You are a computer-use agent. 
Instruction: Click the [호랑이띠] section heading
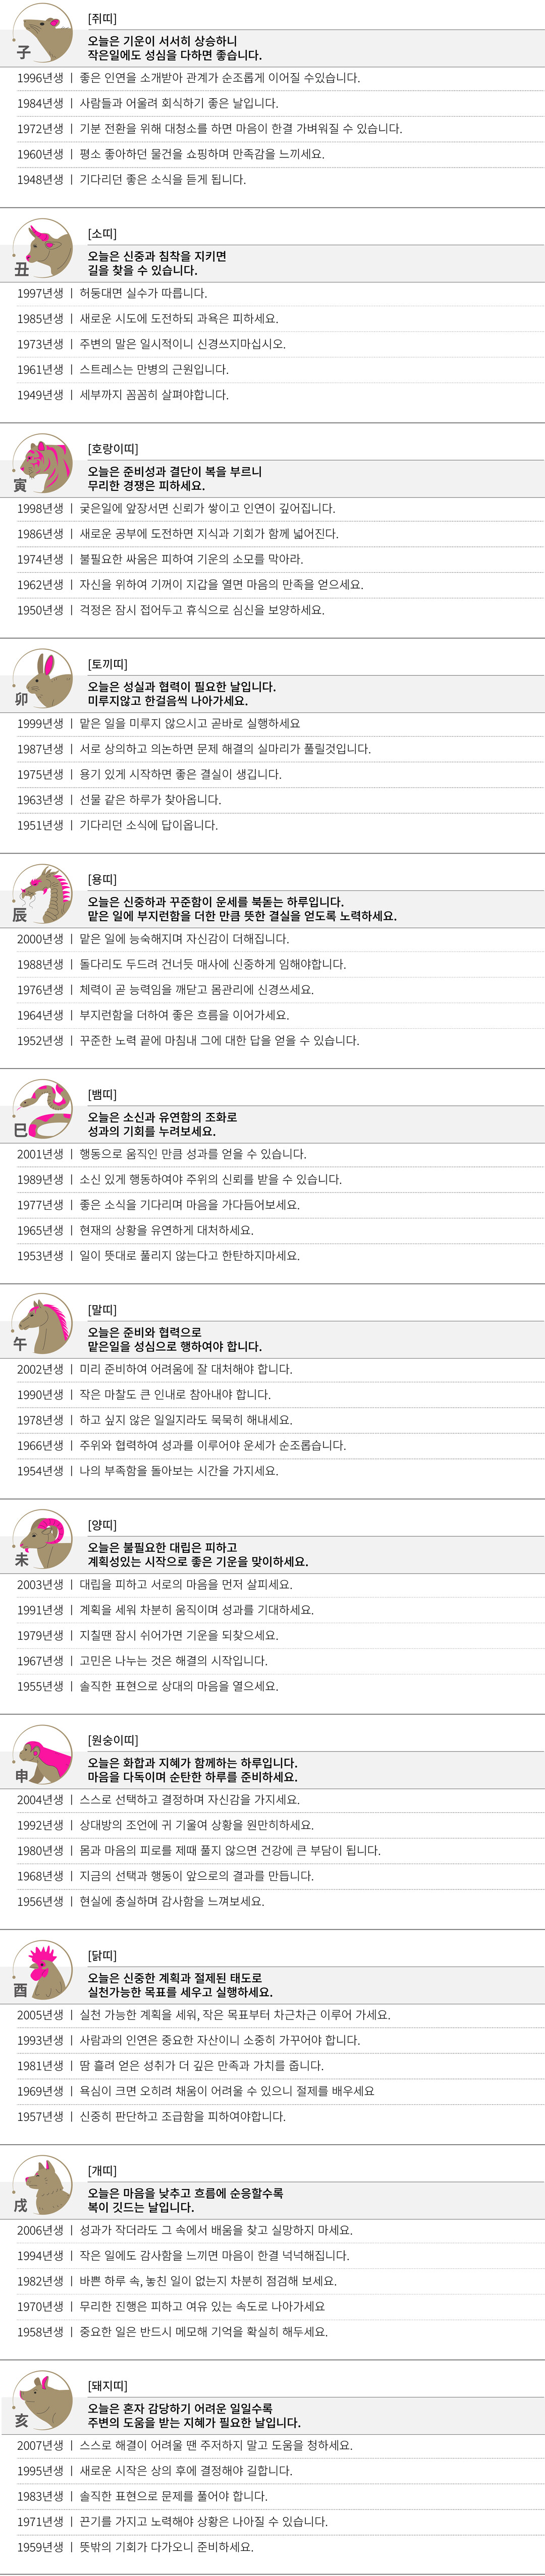[113, 449]
